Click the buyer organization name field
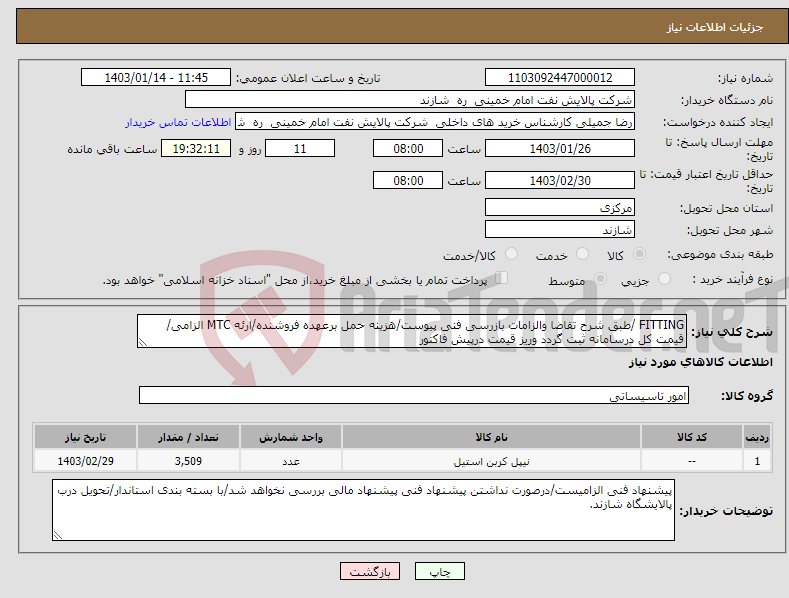This screenshot has width=789, height=598. coord(410,100)
